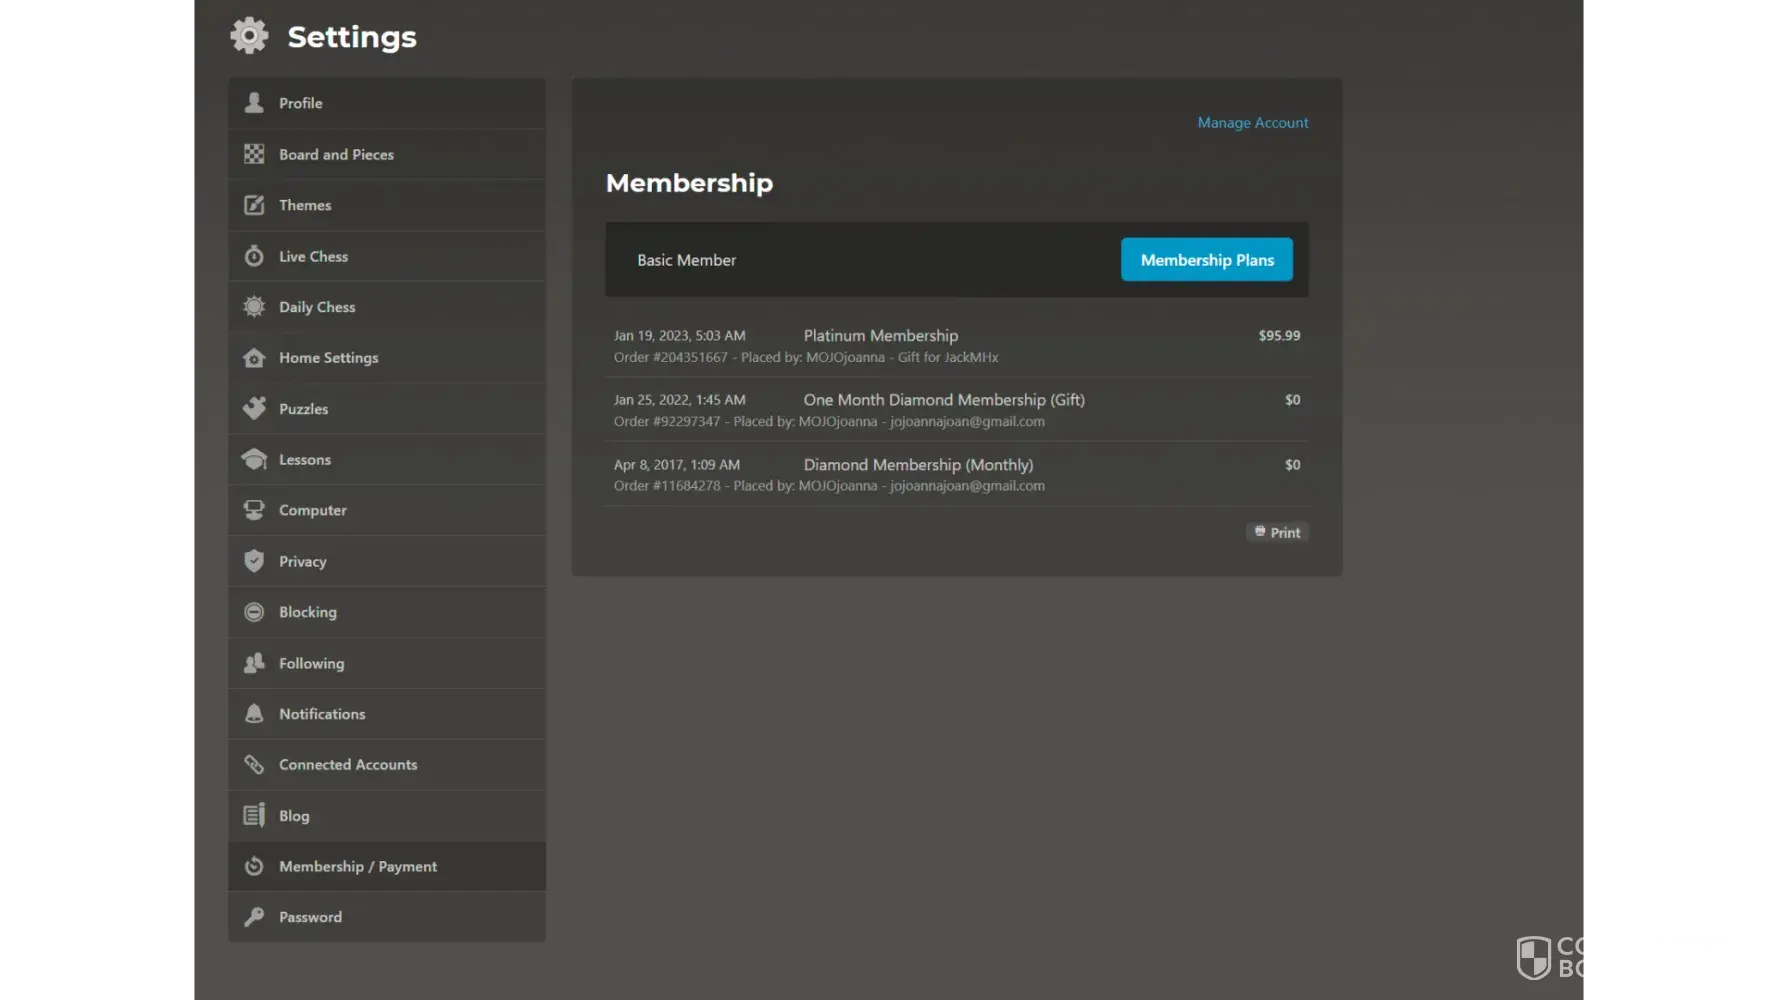
Task: Click the Profile person icon in sidebar
Action: [254, 103]
